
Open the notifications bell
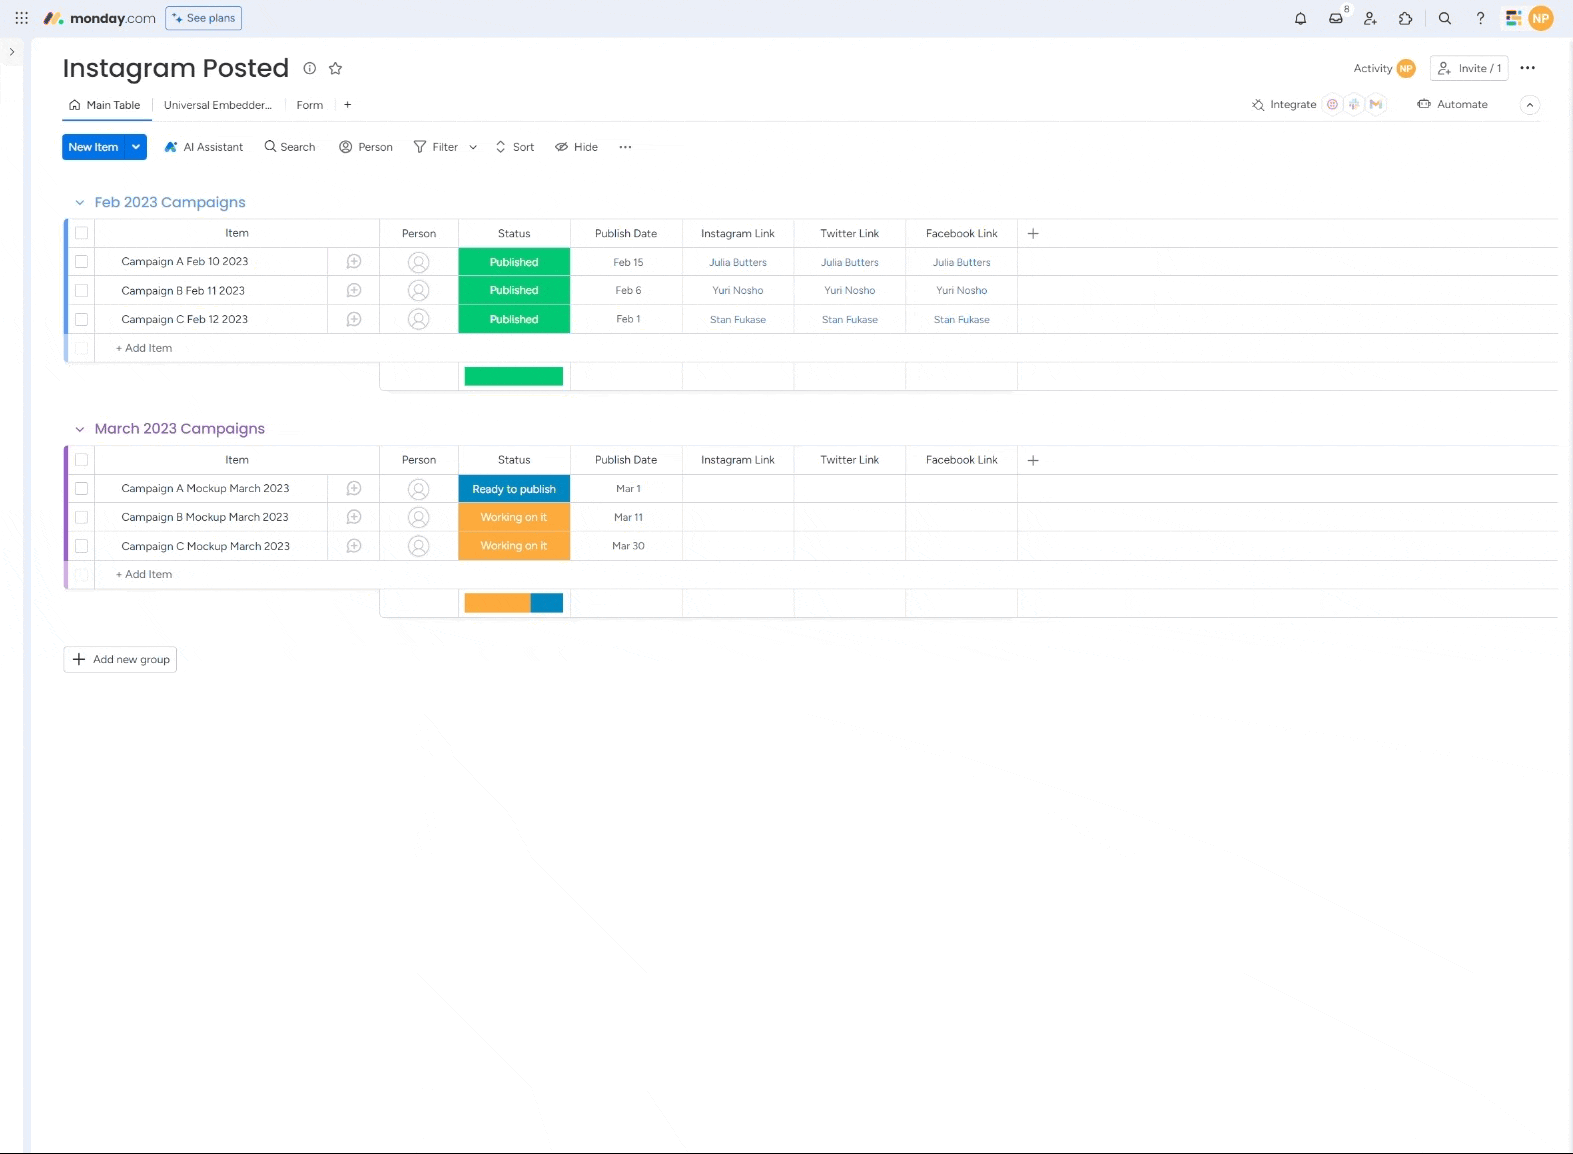click(1300, 18)
